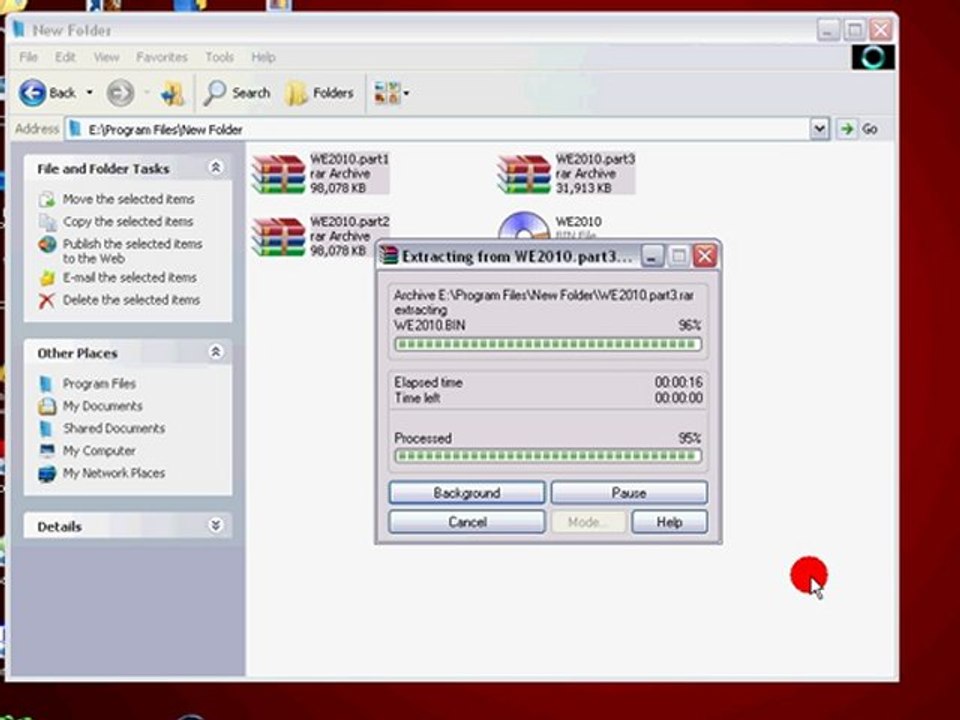
Task: Open the Back history dropdown arrow
Action: click(89, 93)
